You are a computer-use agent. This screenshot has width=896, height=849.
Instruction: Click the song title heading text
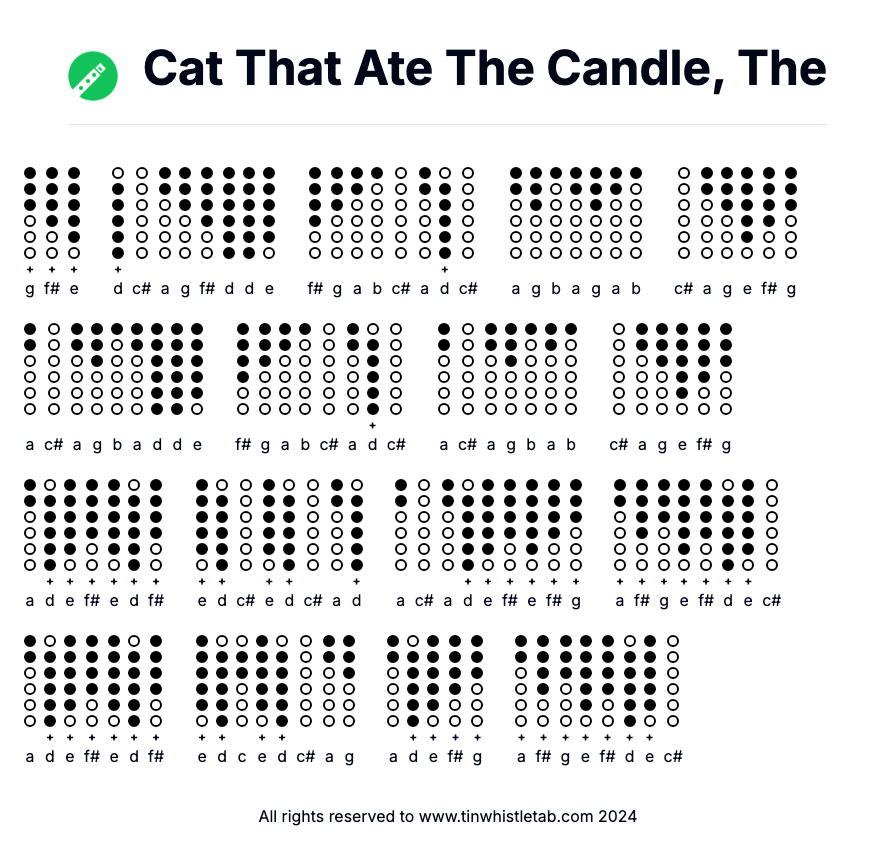pos(485,68)
